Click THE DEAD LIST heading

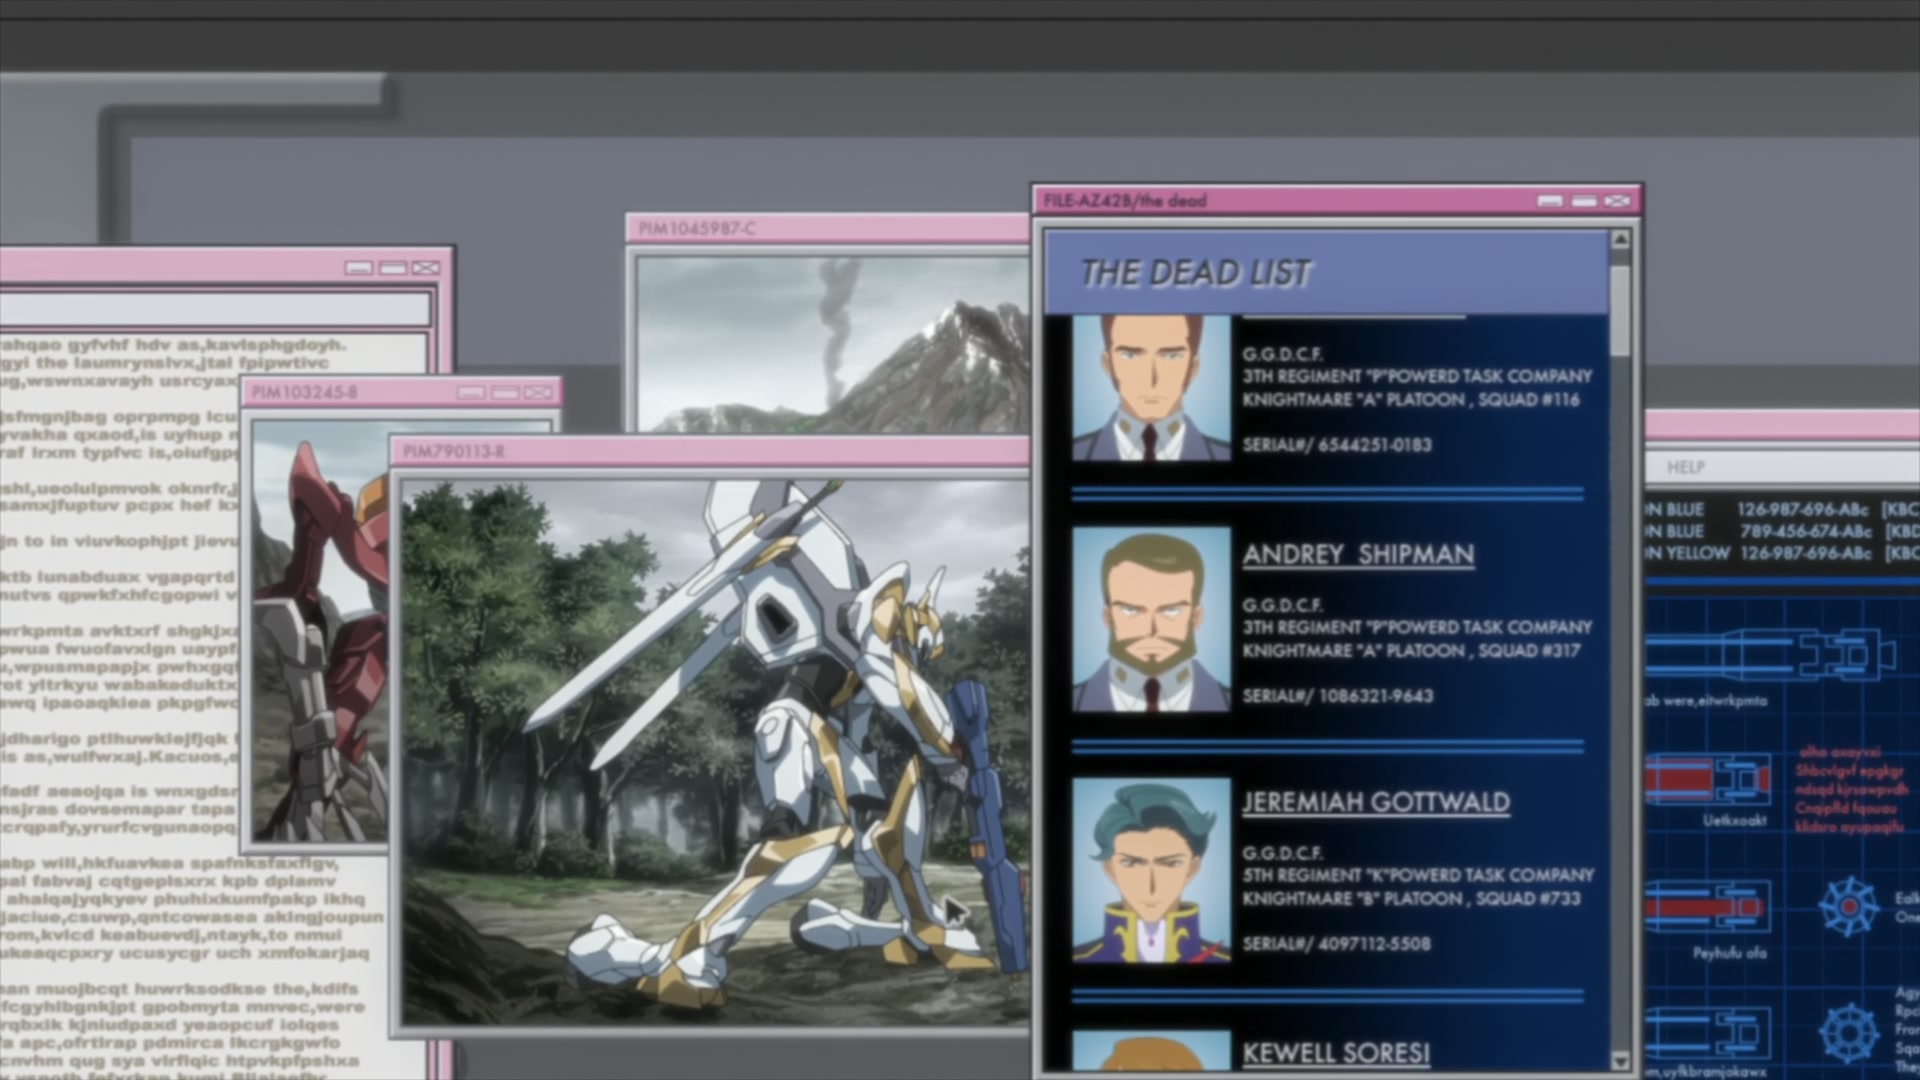1195,273
